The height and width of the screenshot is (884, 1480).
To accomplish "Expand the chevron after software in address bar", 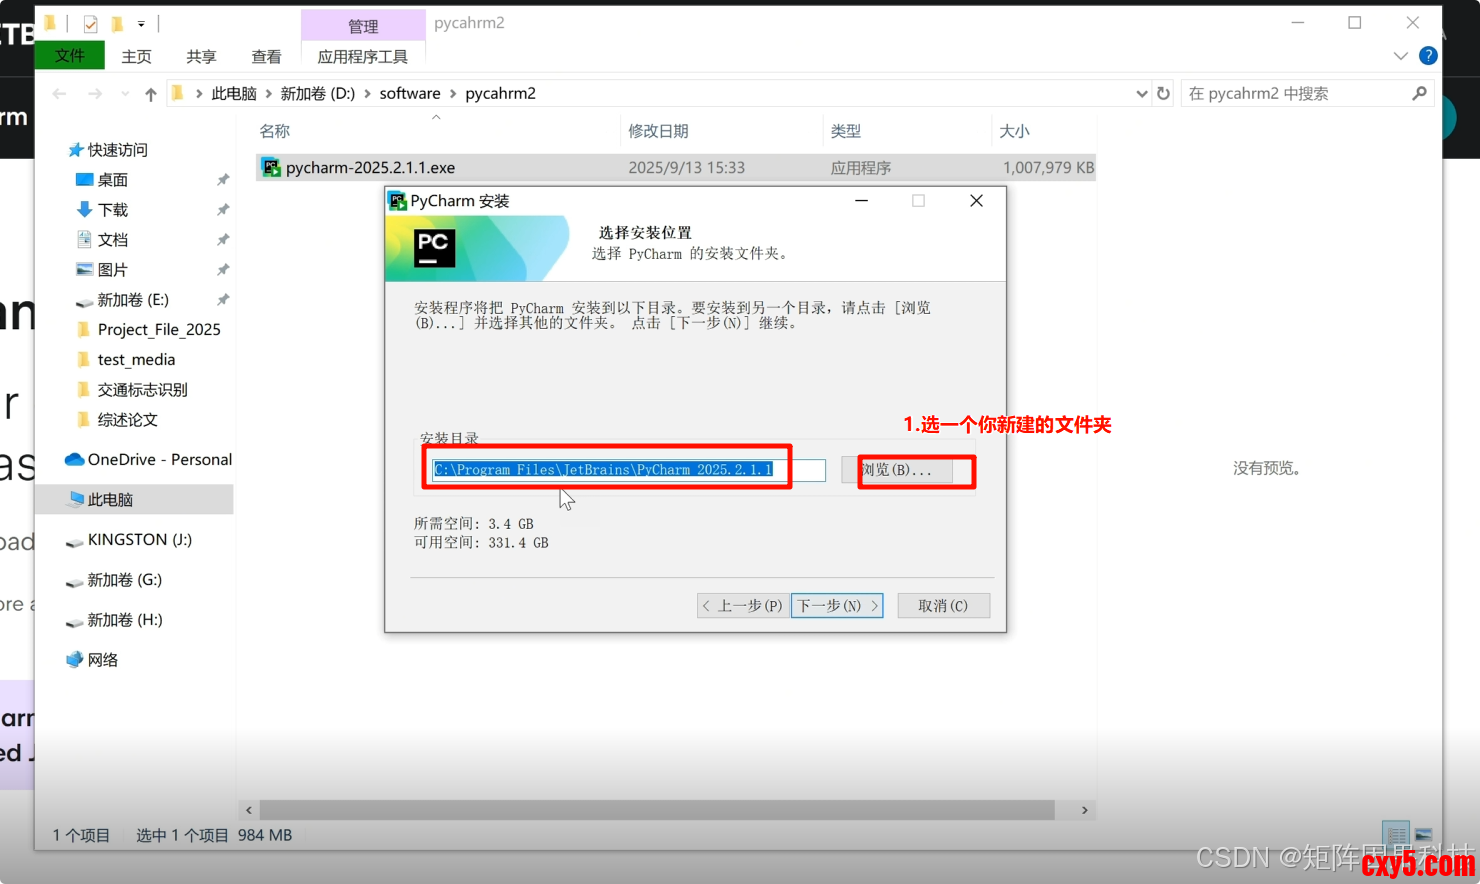I will (x=453, y=94).
